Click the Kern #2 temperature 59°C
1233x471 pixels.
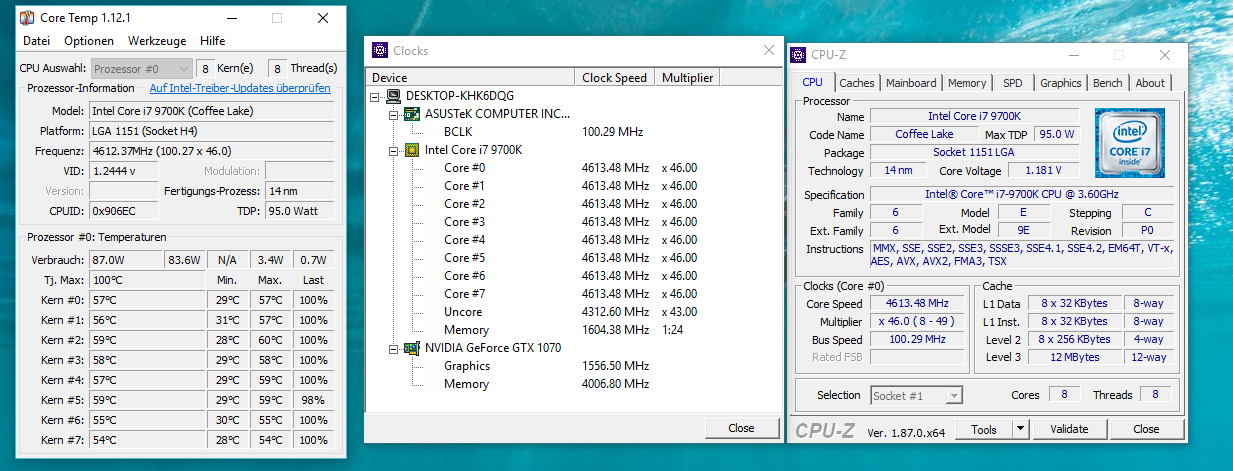[146, 340]
